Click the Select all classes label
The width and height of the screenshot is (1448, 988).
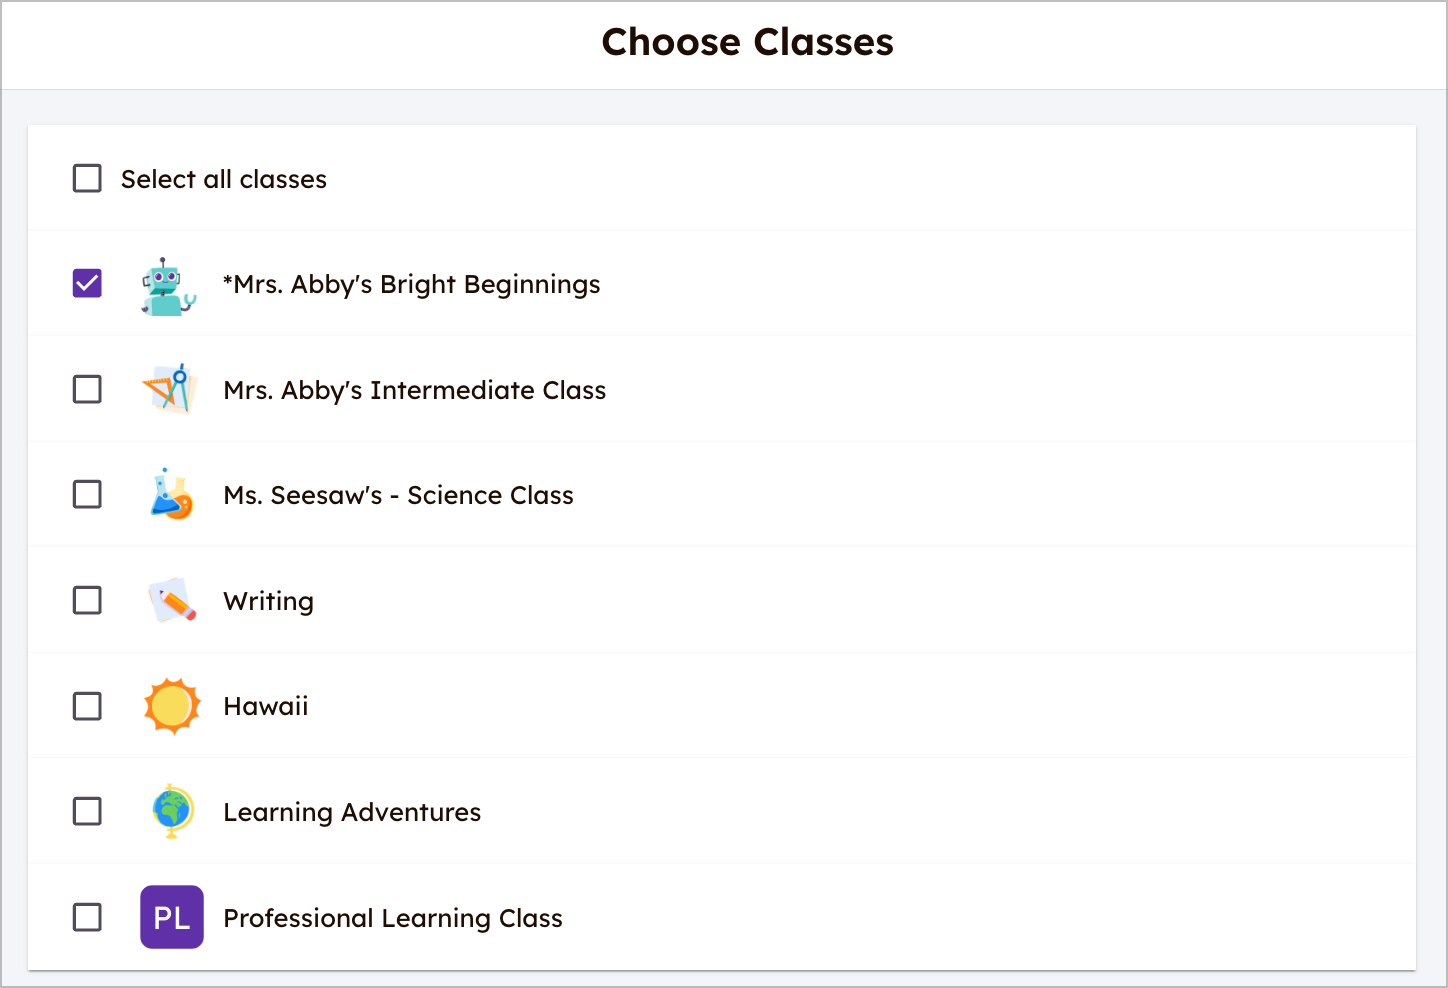coord(224,179)
